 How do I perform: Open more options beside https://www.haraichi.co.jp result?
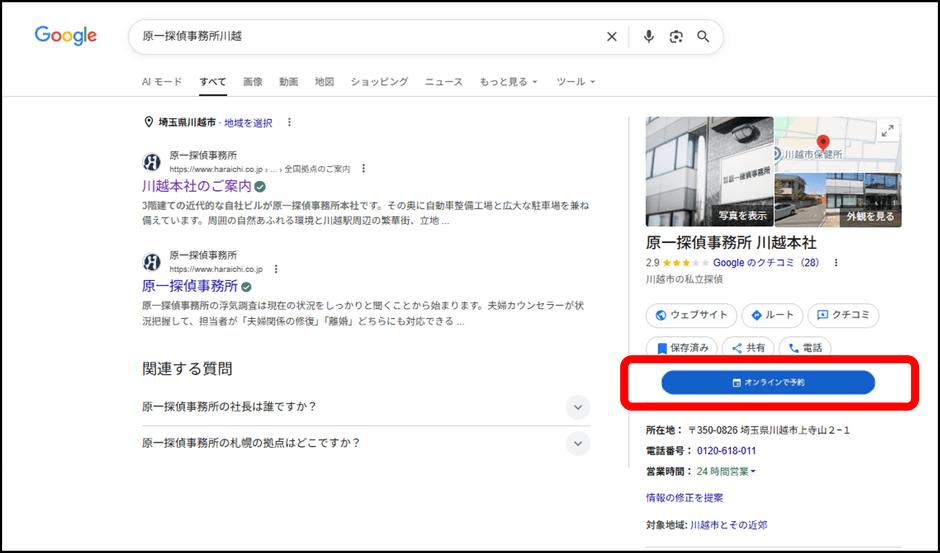(276, 269)
